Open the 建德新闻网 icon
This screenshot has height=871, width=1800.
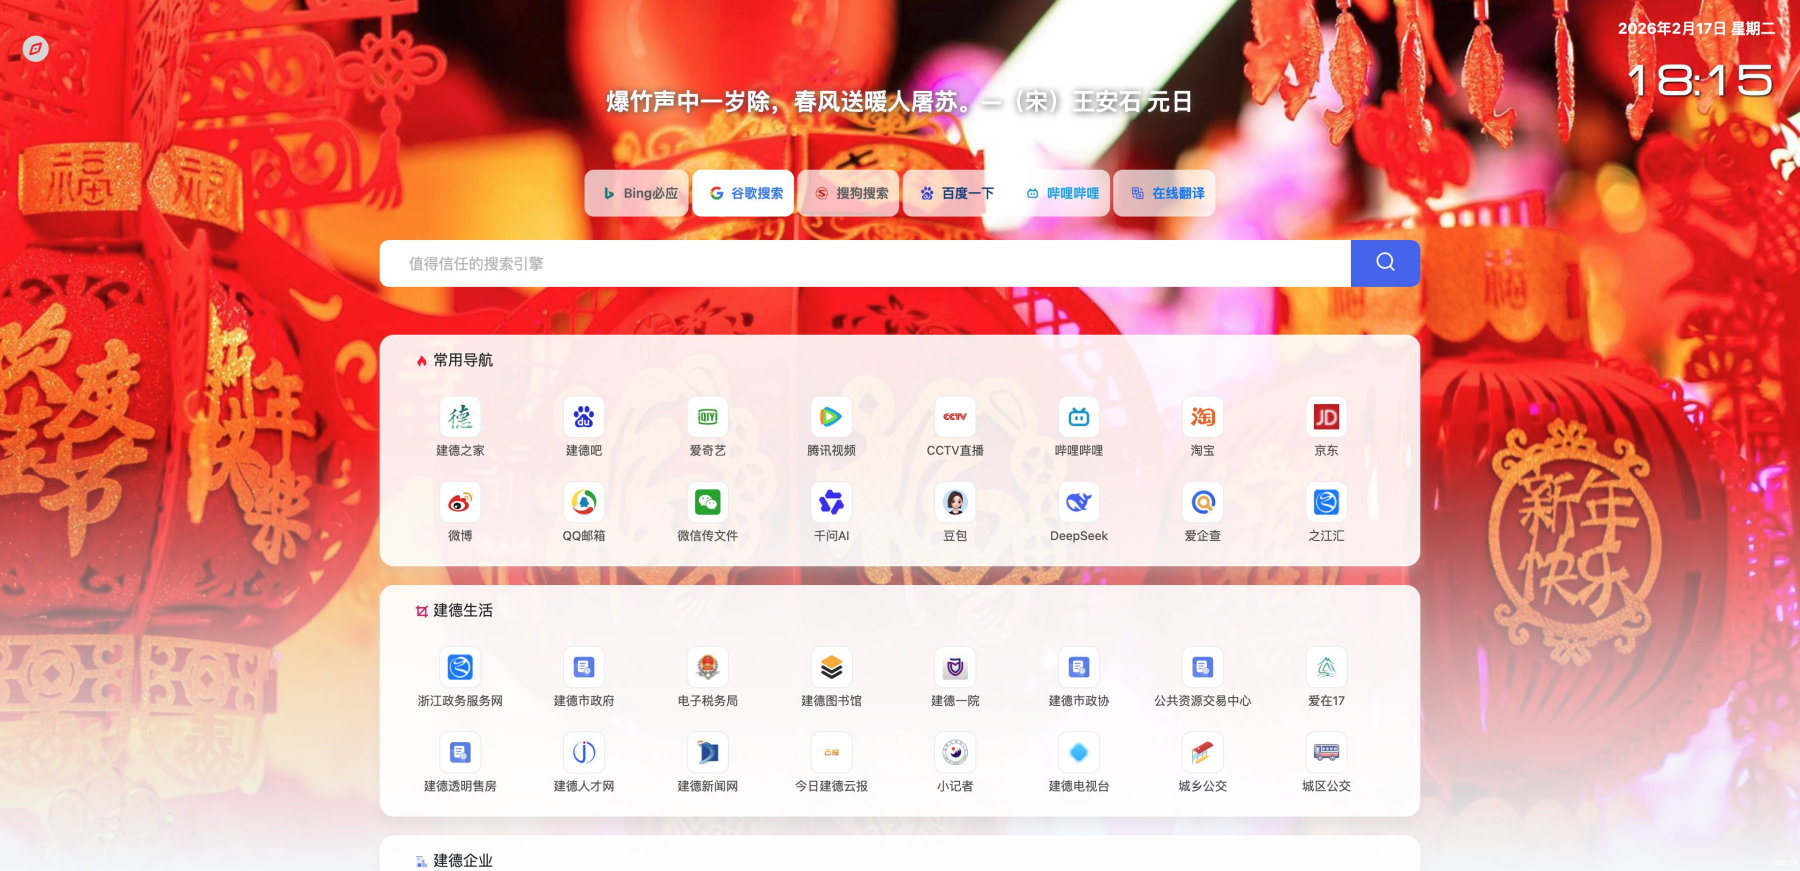tap(708, 752)
